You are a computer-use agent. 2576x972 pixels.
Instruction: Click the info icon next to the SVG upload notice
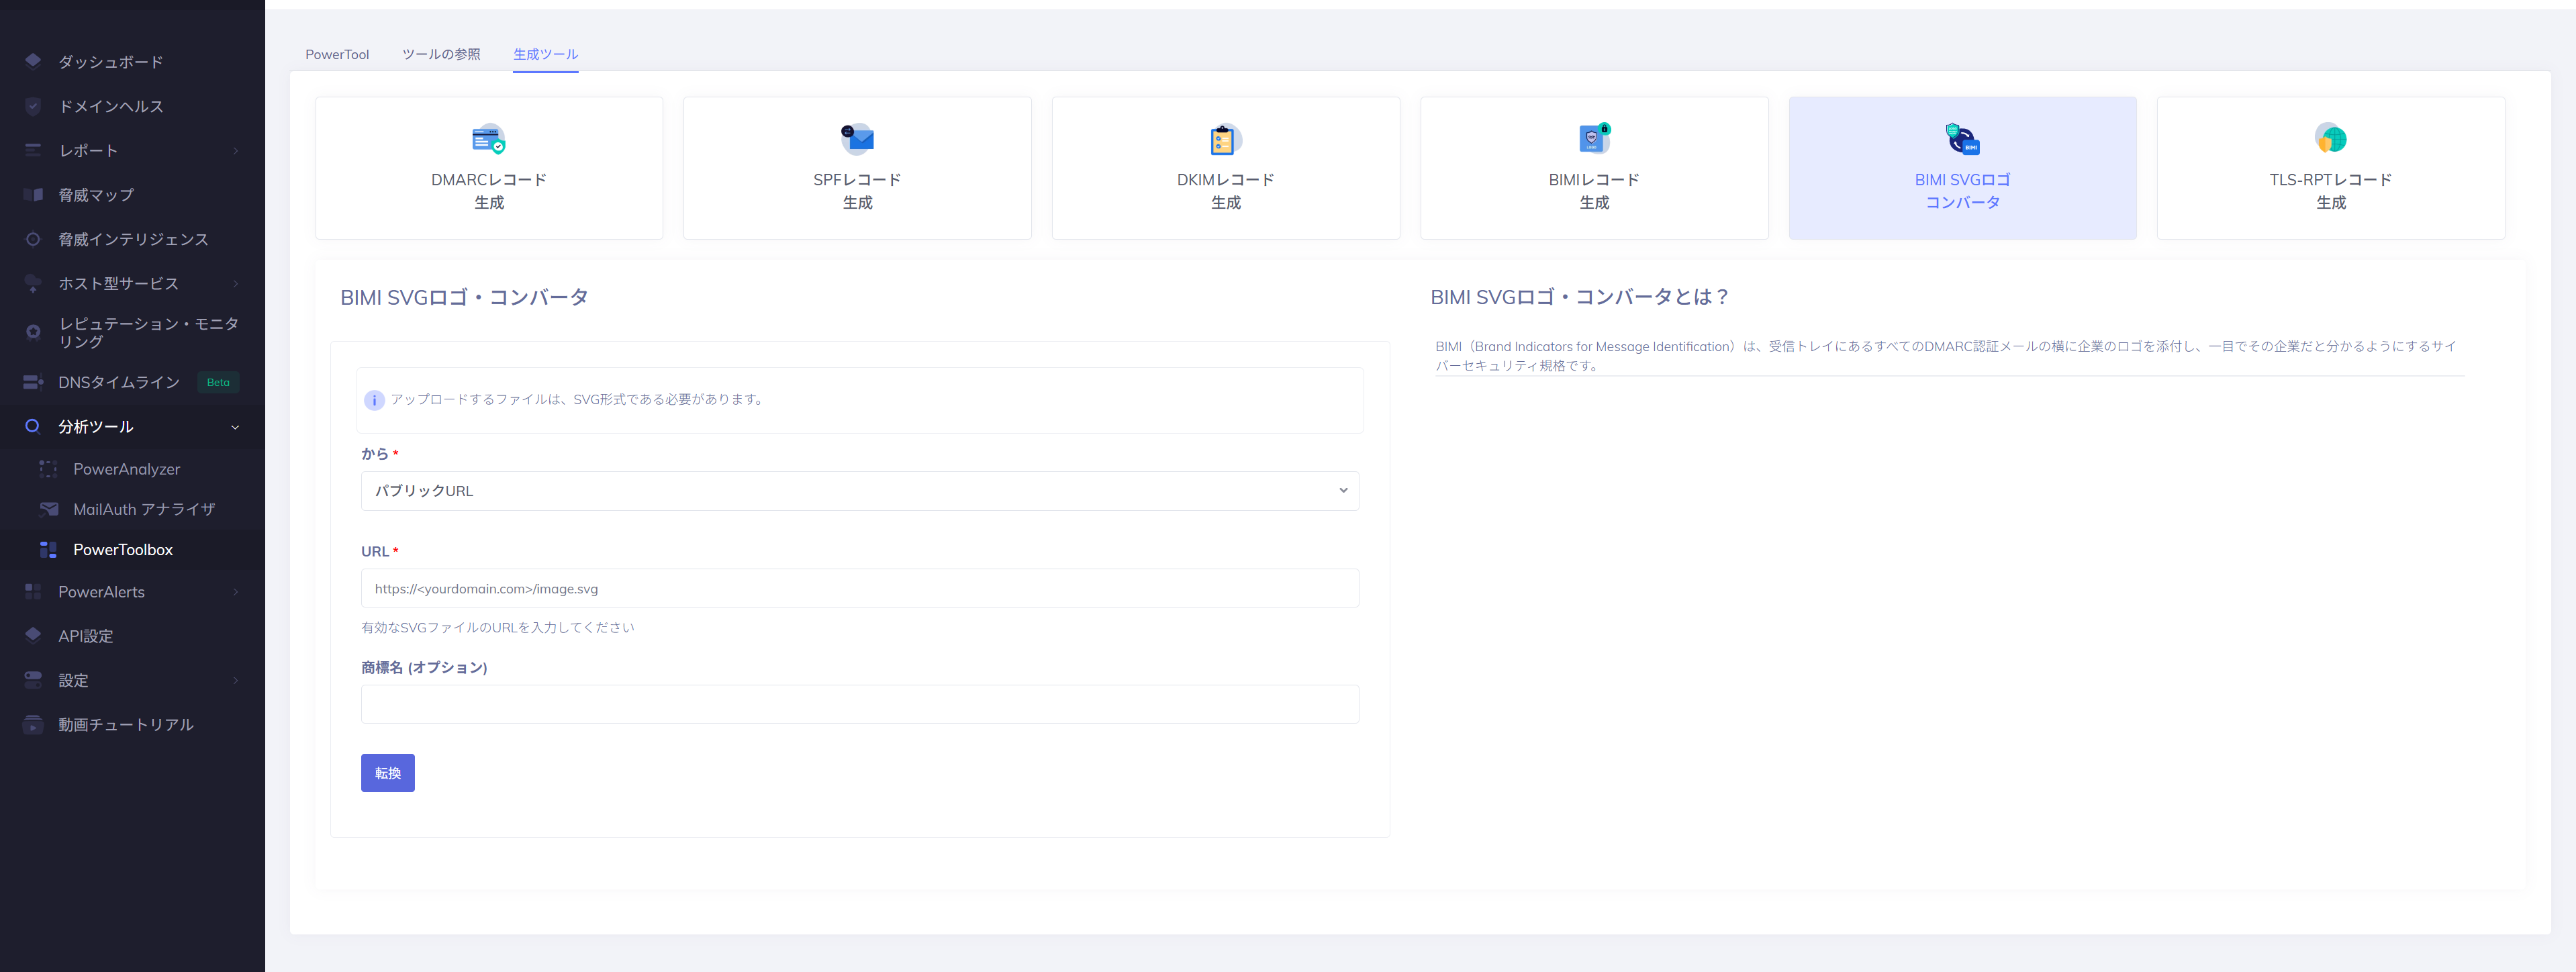coord(374,400)
